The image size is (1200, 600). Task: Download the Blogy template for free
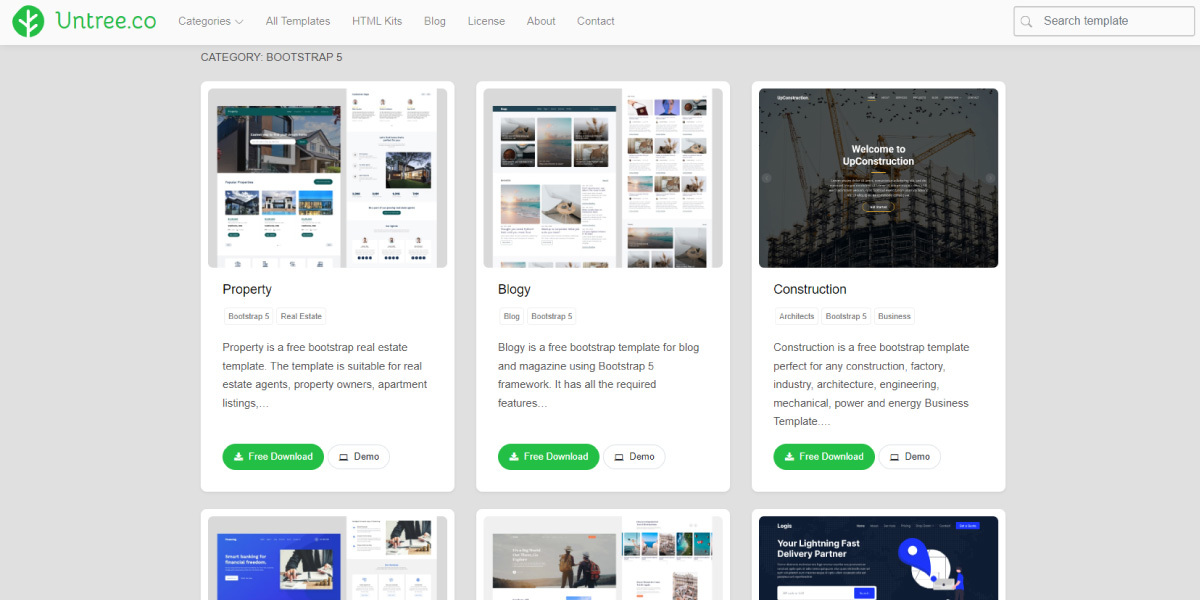point(549,457)
